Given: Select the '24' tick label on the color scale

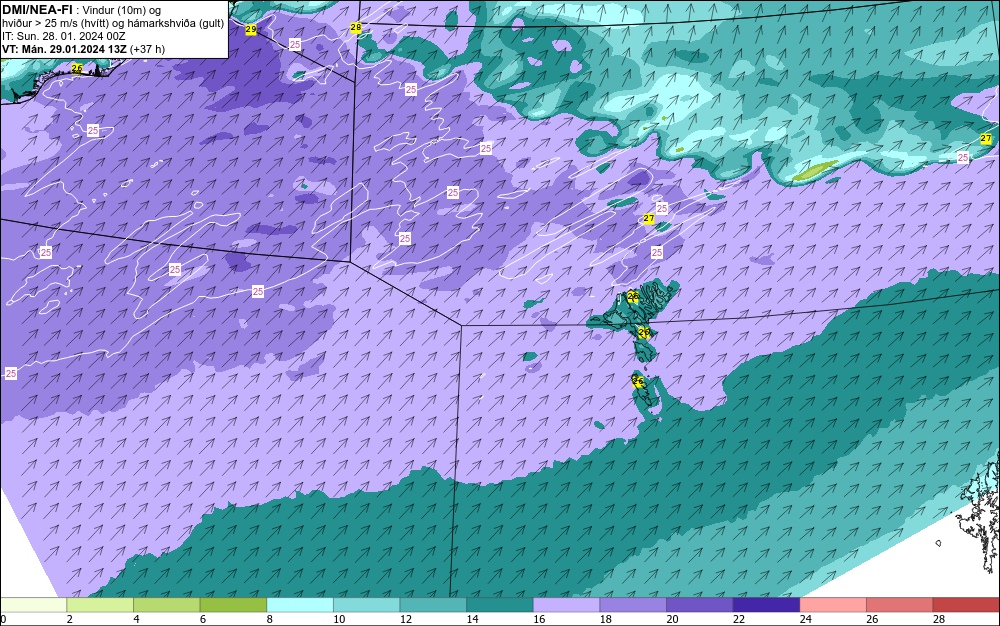Looking at the screenshot, I should pos(805,619).
